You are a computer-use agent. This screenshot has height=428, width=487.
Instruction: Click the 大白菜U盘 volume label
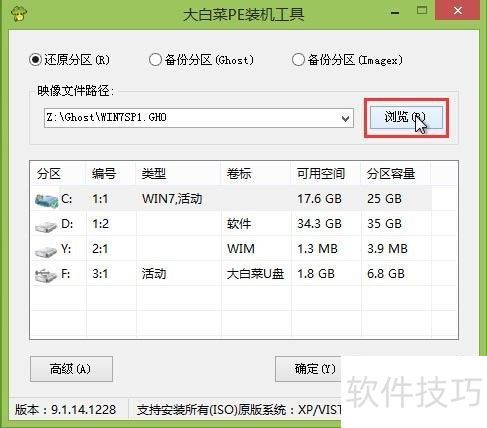[255, 274]
